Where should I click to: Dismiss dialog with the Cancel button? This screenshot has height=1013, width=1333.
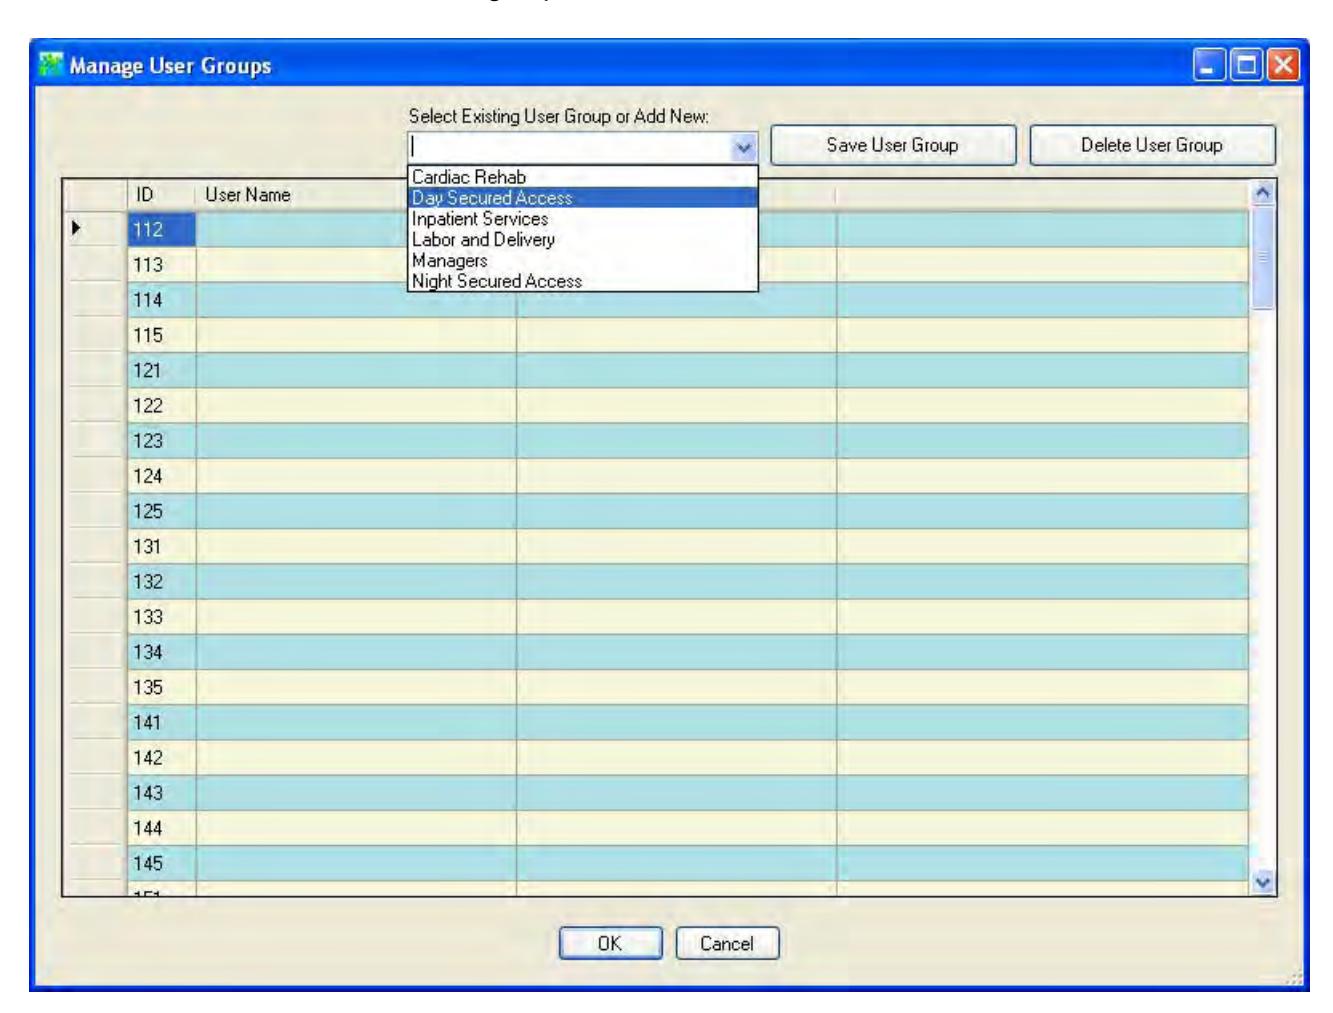pyautogui.click(x=727, y=943)
